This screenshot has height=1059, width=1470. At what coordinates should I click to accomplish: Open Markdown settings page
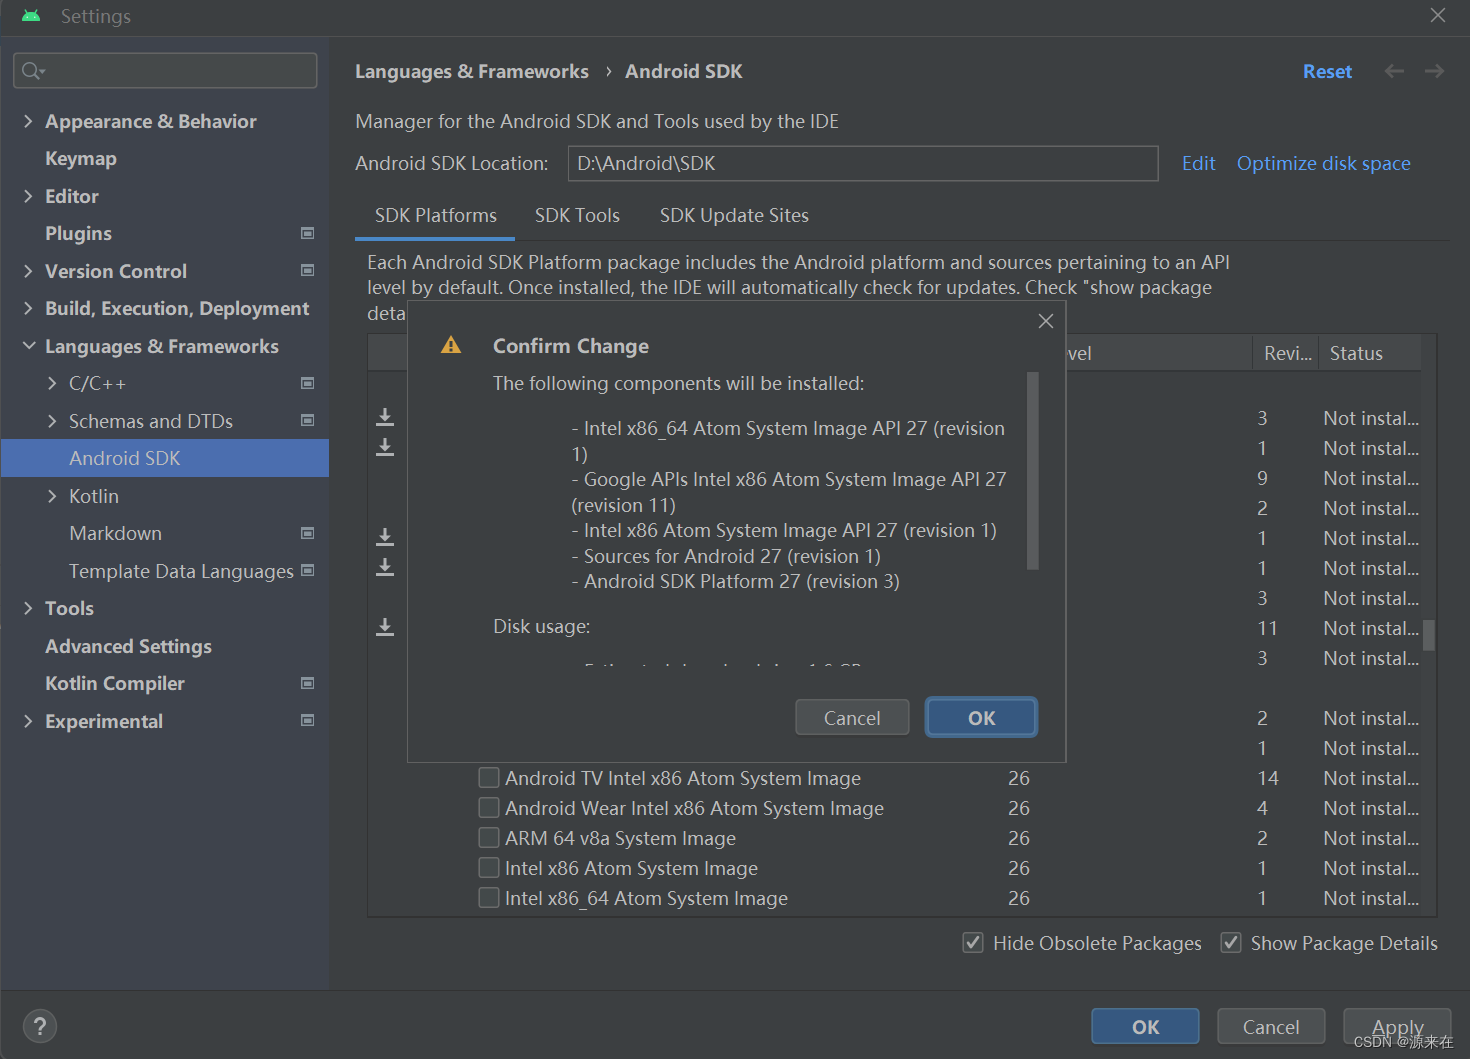click(115, 533)
